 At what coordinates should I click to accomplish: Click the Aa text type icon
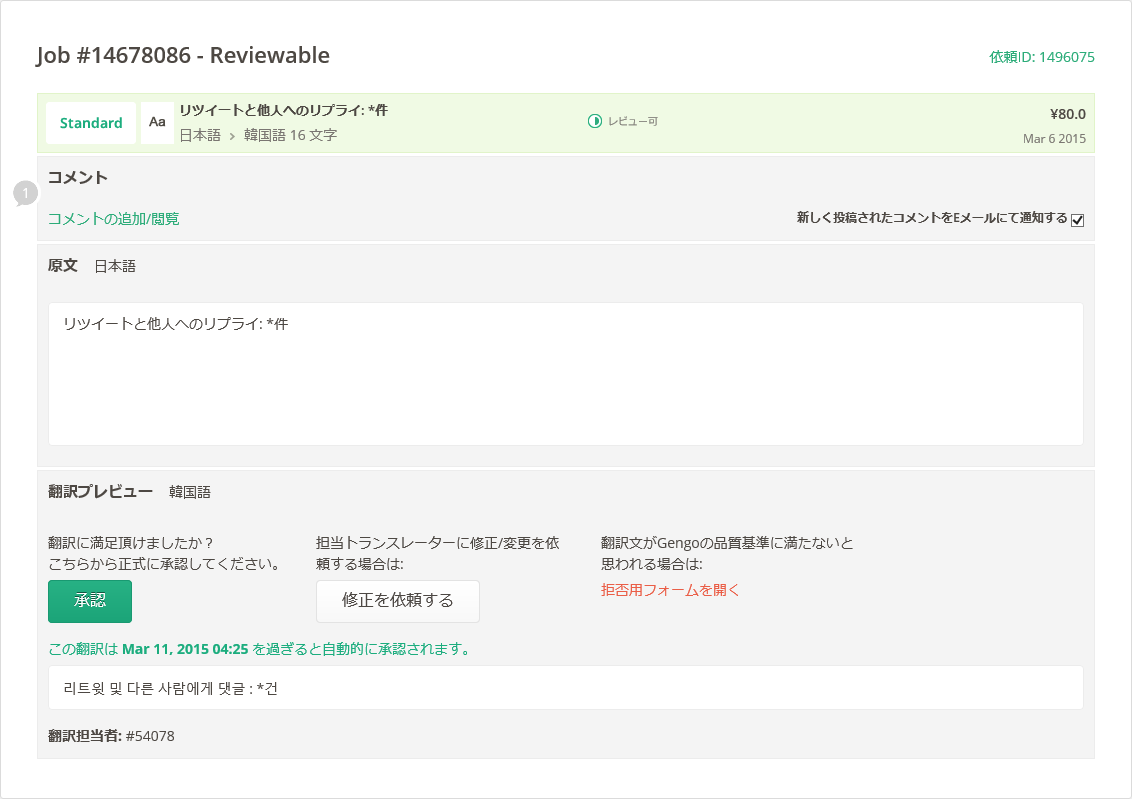point(157,122)
